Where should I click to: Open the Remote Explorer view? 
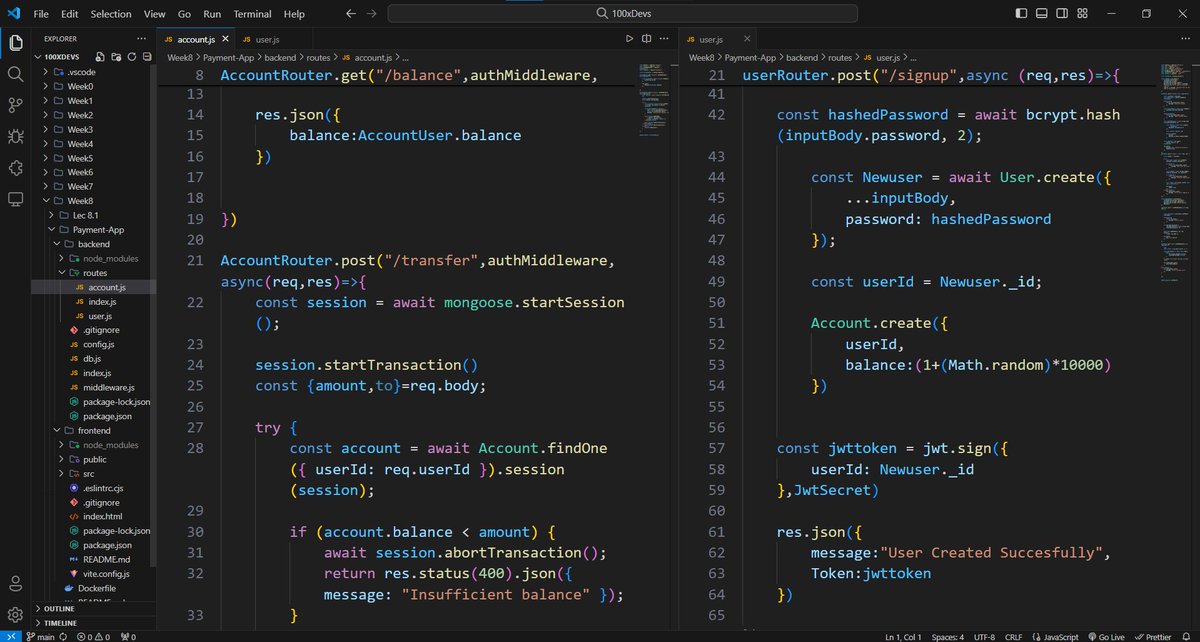(x=15, y=199)
